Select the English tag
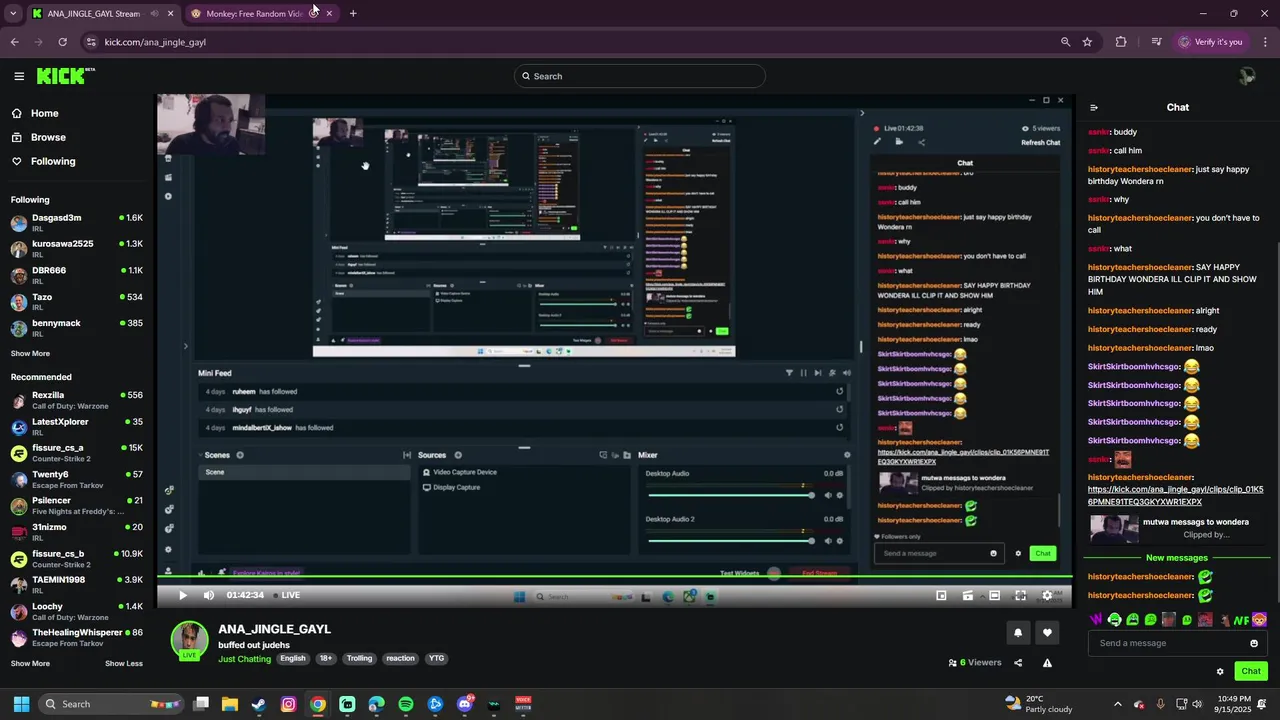 pos(293,659)
